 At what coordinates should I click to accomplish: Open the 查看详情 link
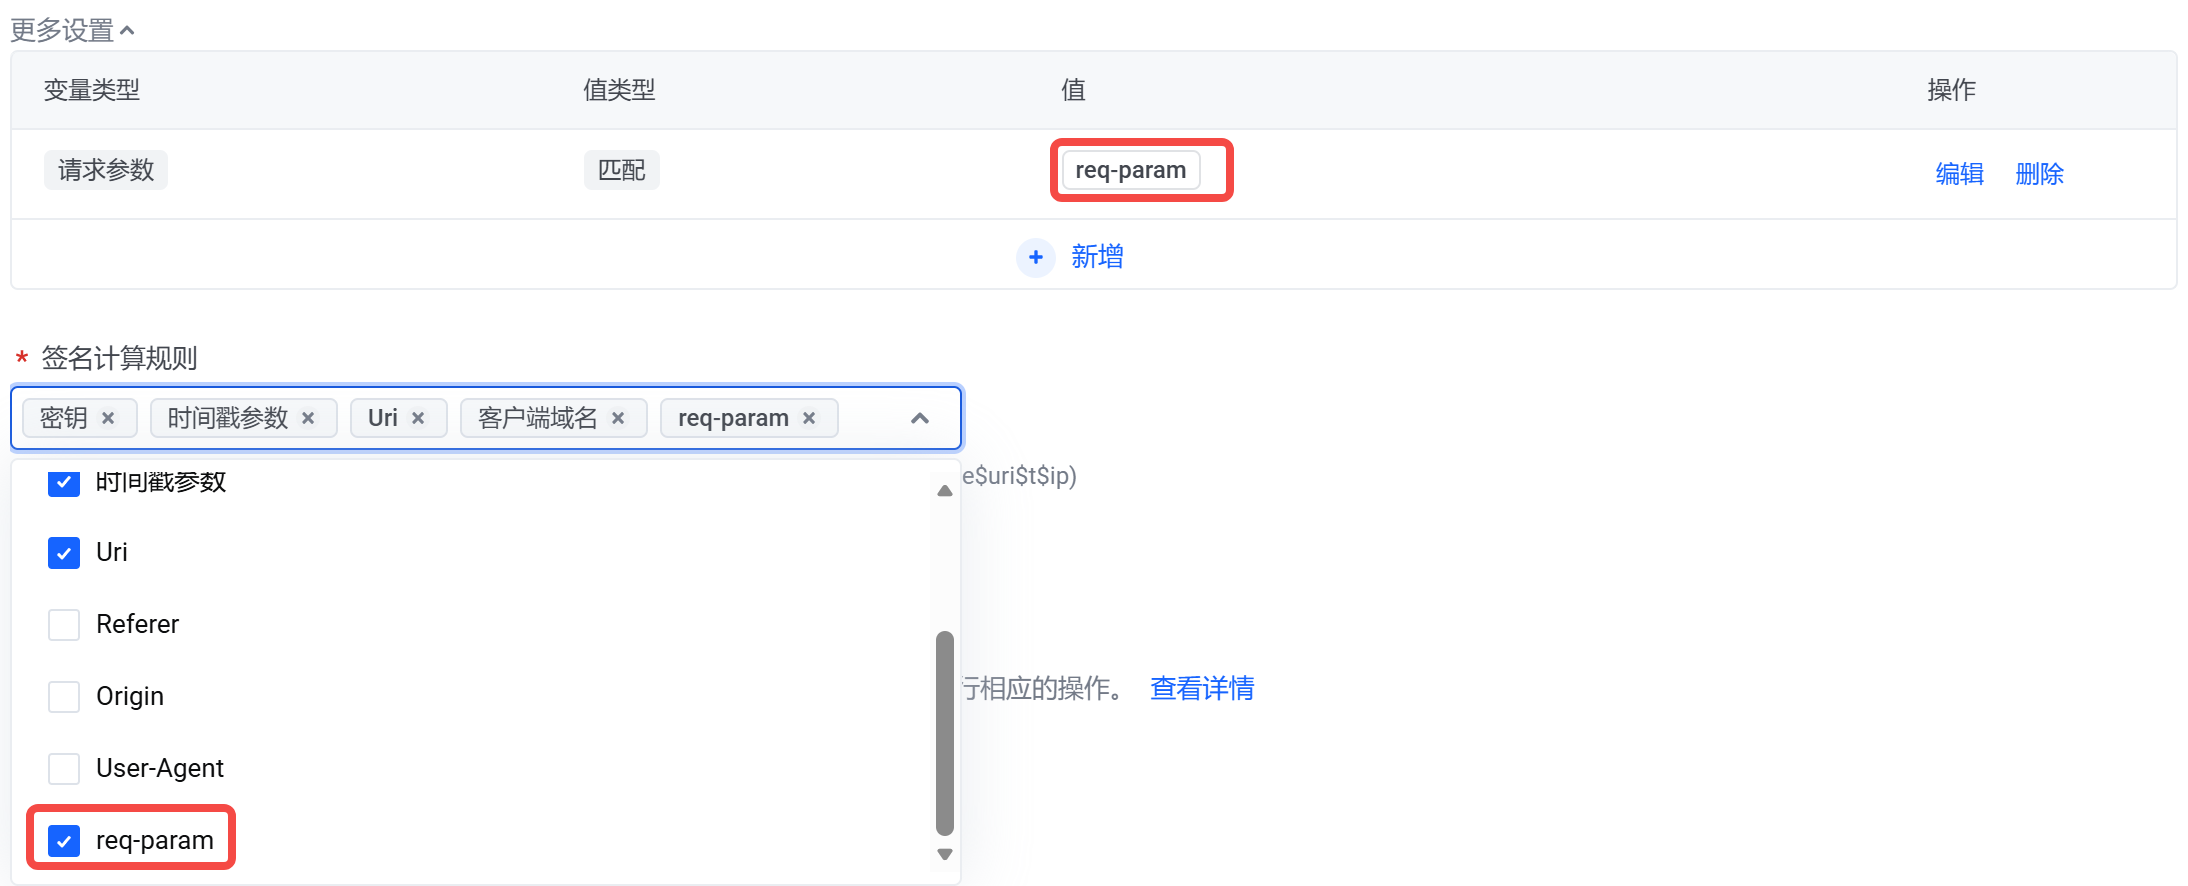1202,688
